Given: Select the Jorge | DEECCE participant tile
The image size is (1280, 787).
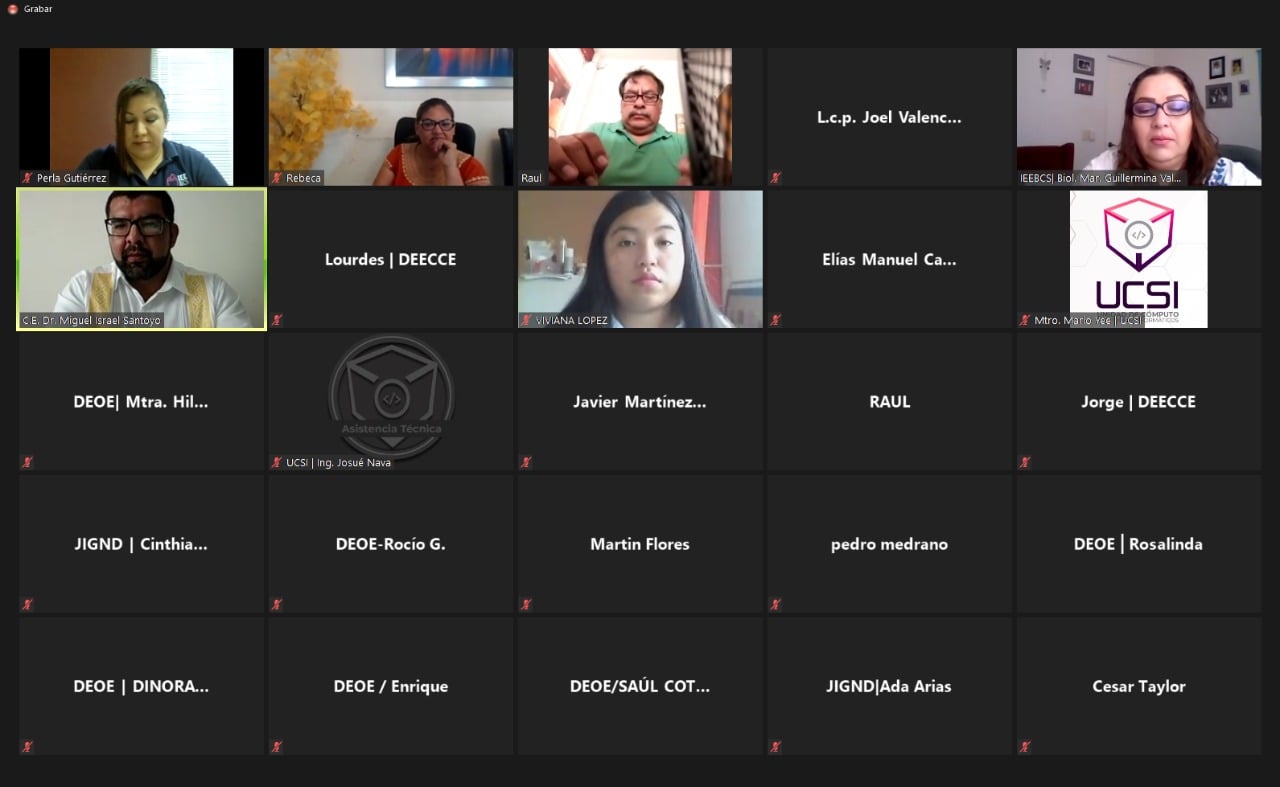Looking at the screenshot, I should [1138, 401].
